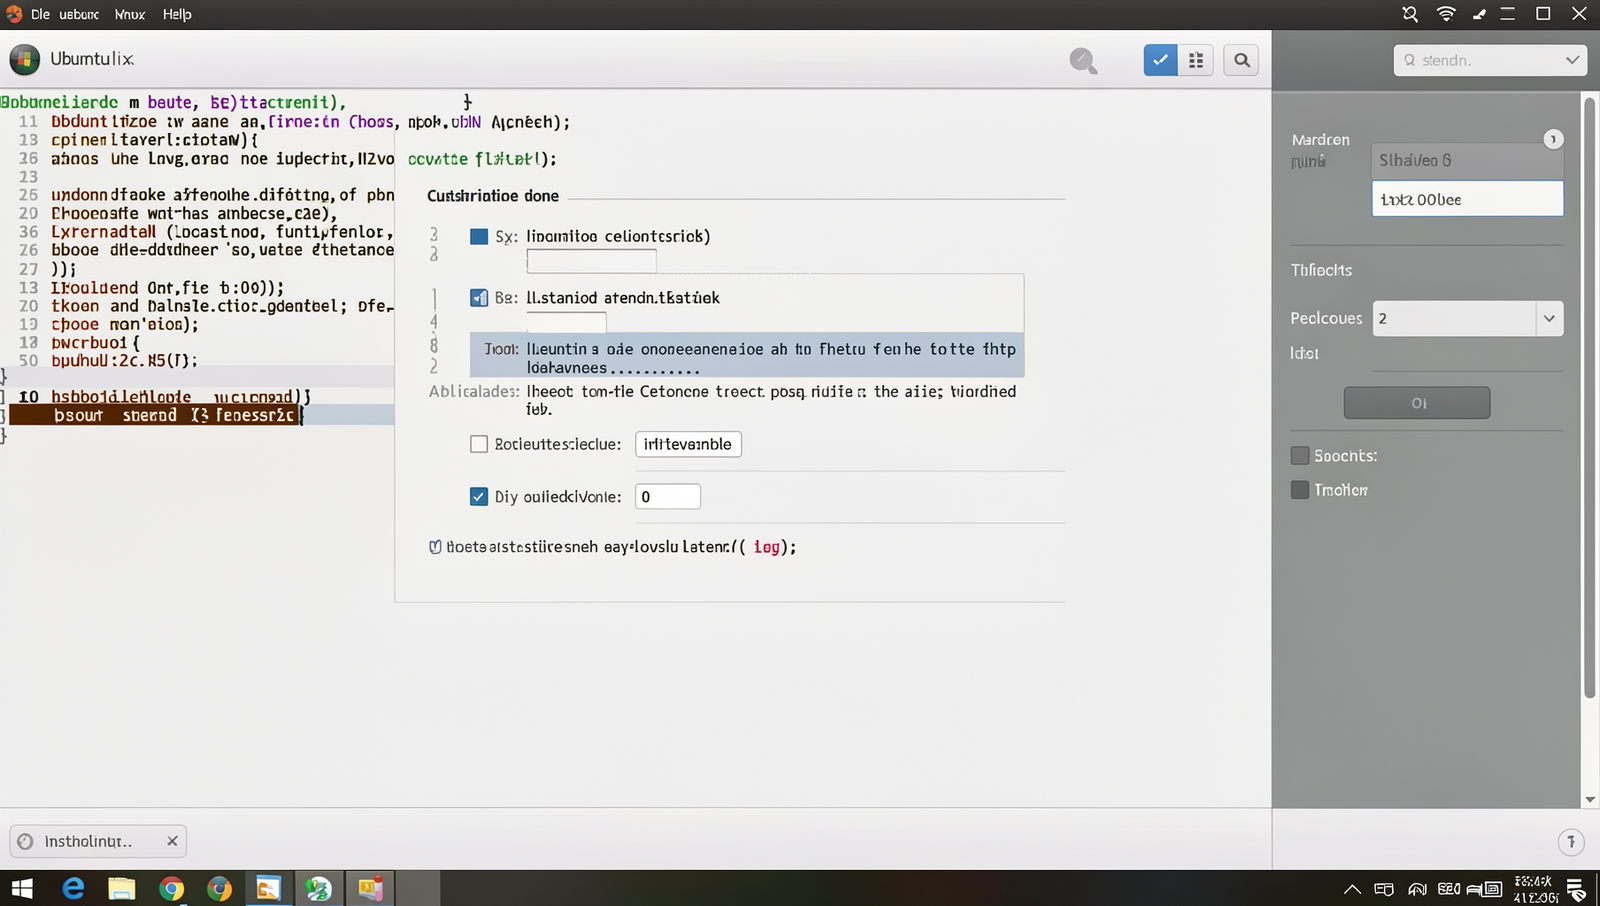Toggle the Tmotlen checkbox
This screenshot has height=906, width=1600.
(x=1300, y=490)
